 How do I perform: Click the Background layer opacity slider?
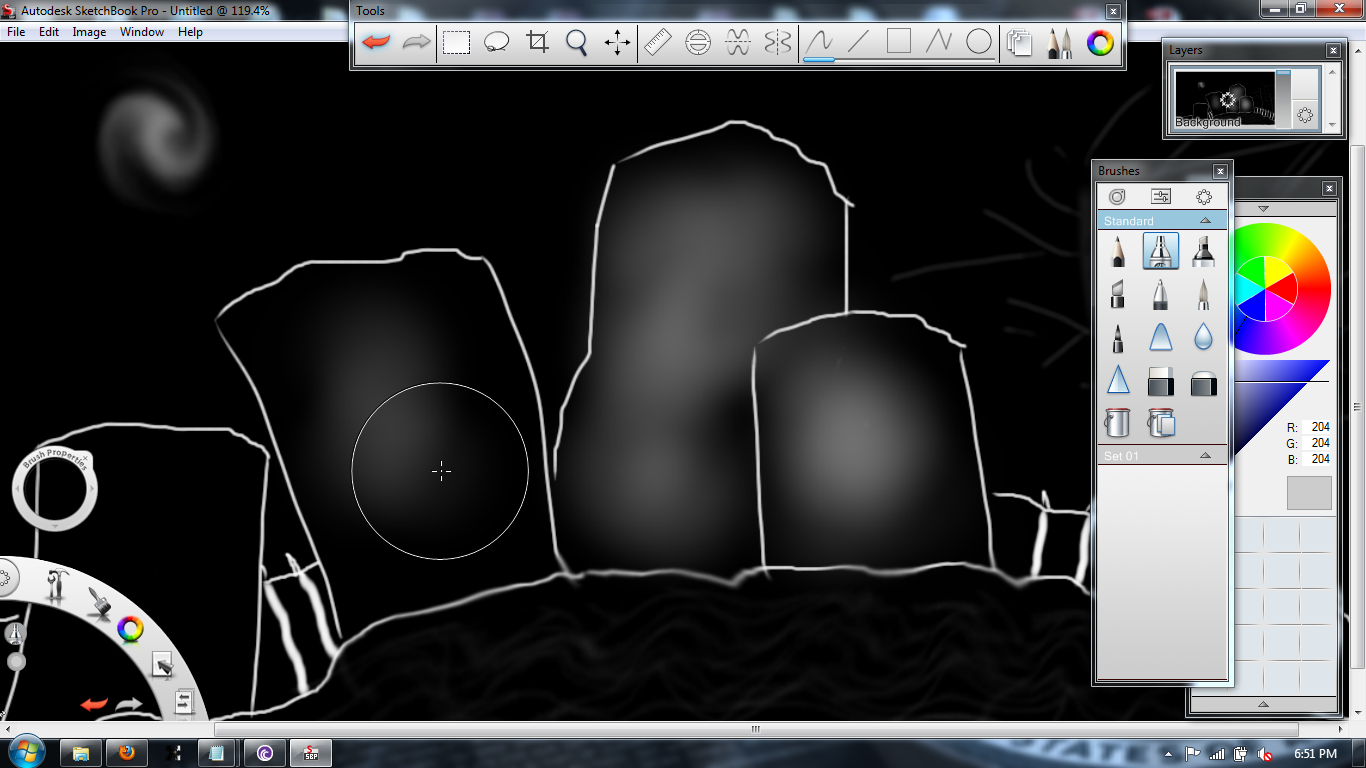1283,97
